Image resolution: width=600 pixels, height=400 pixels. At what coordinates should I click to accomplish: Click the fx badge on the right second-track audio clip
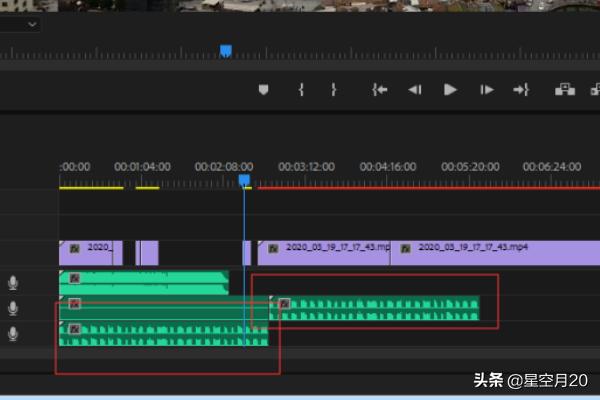284,304
